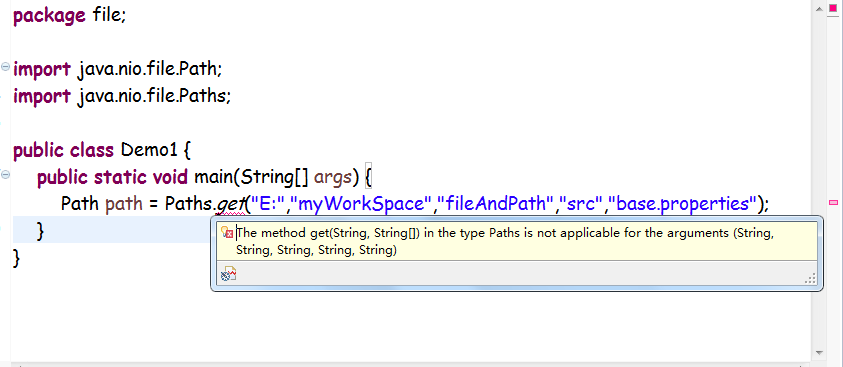Collapse the import statements fold
The width and height of the screenshot is (843, 367).
pyautogui.click(x=5, y=67)
